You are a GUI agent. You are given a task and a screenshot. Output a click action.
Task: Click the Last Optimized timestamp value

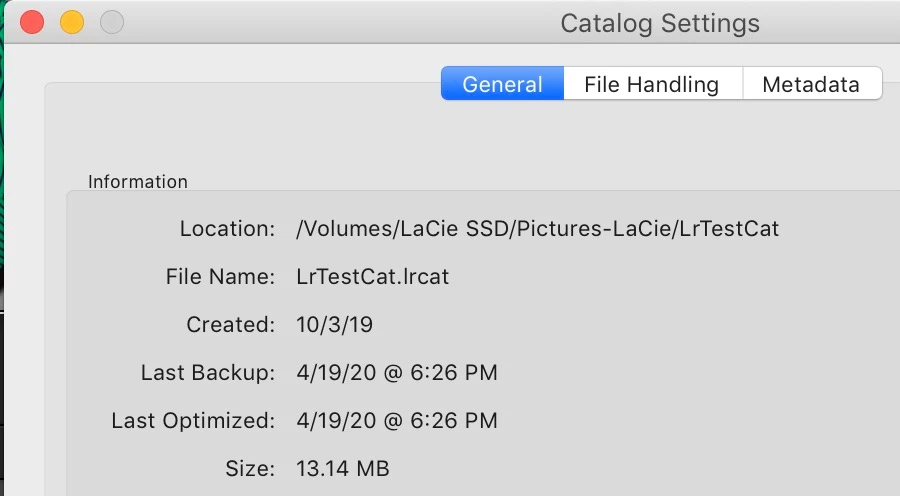(397, 421)
